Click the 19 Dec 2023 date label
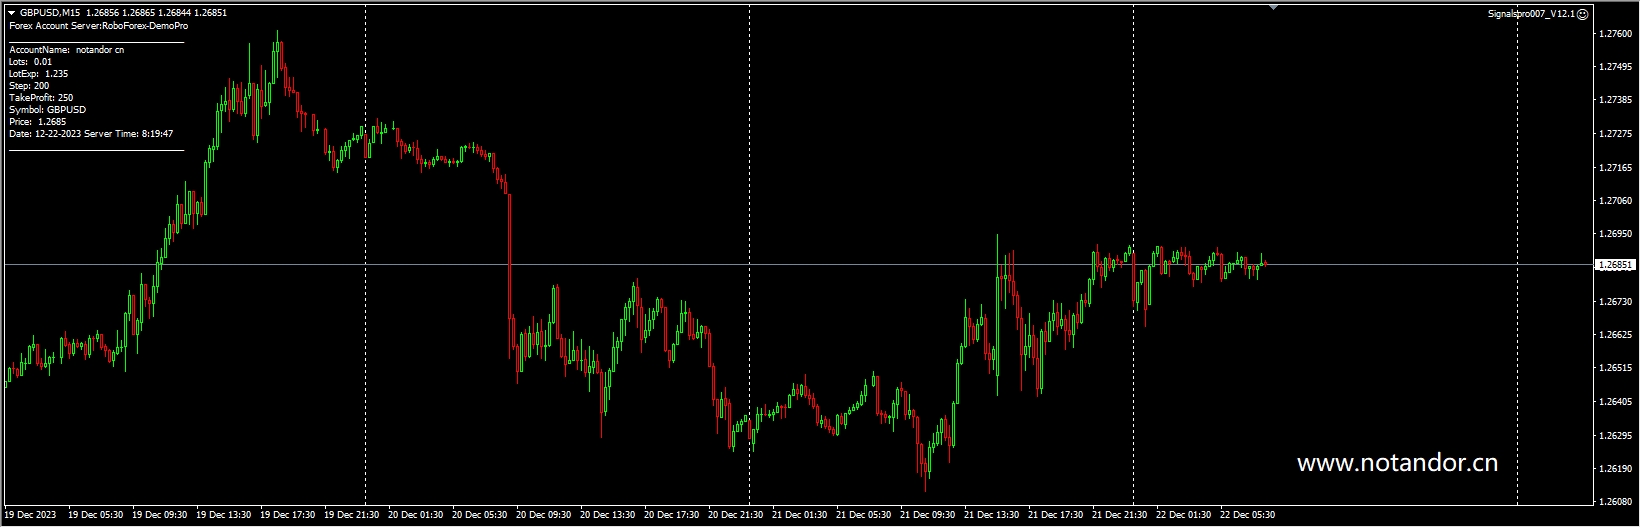 [x=31, y=515]
